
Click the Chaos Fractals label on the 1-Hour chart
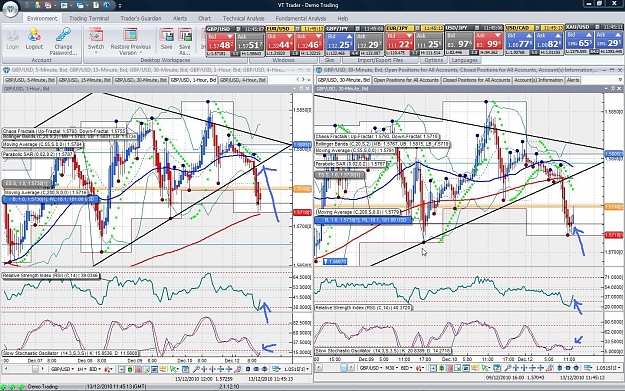coord(64,131)
